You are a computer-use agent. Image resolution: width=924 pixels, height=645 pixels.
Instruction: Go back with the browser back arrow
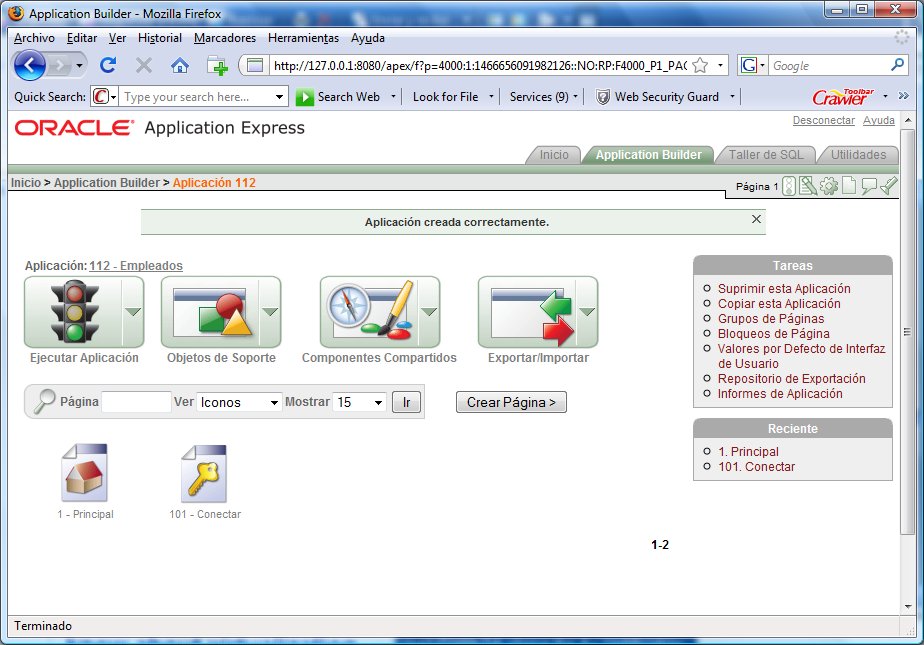point(29,65)
